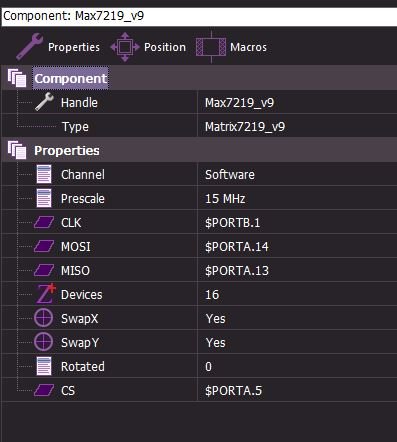Click the SwapY circle icon
Viewport: 397px width, 442px height.
pos(44,342)
